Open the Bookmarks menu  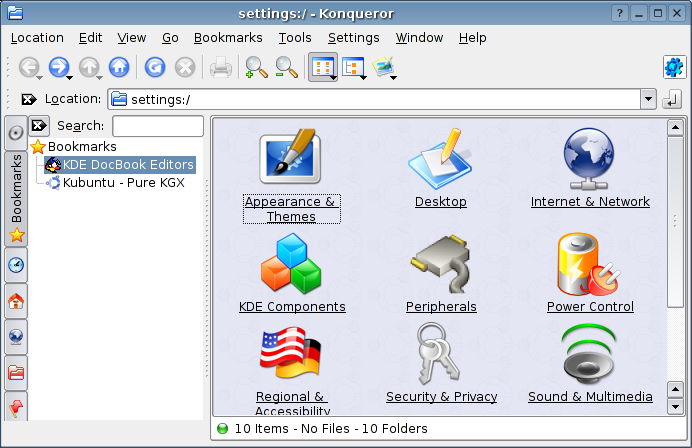coord(228,38)
